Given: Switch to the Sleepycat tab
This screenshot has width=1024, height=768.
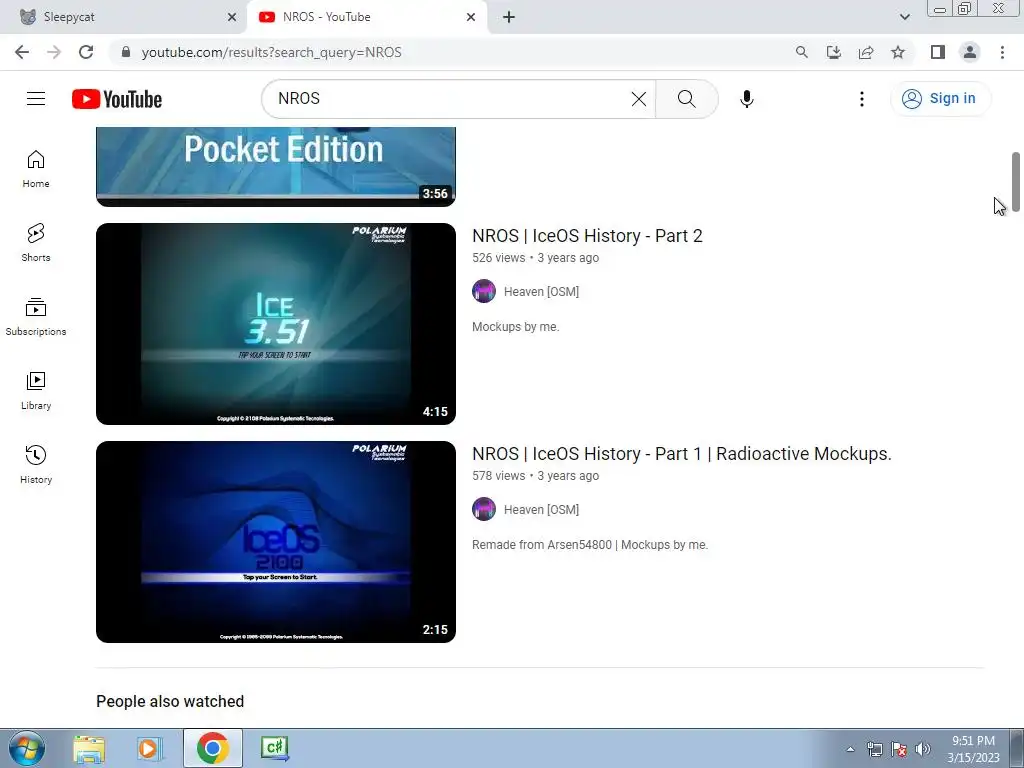Looking at the screenshot, I should [124, 17].
